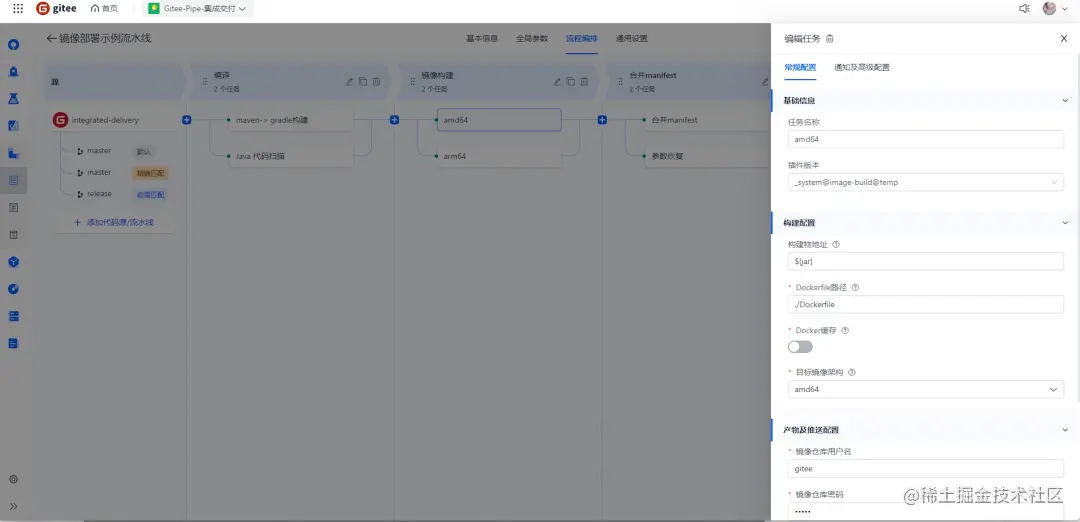Click 添加代码源/流水线 link
Screen dimensions: 1080x522
[114, 222]
